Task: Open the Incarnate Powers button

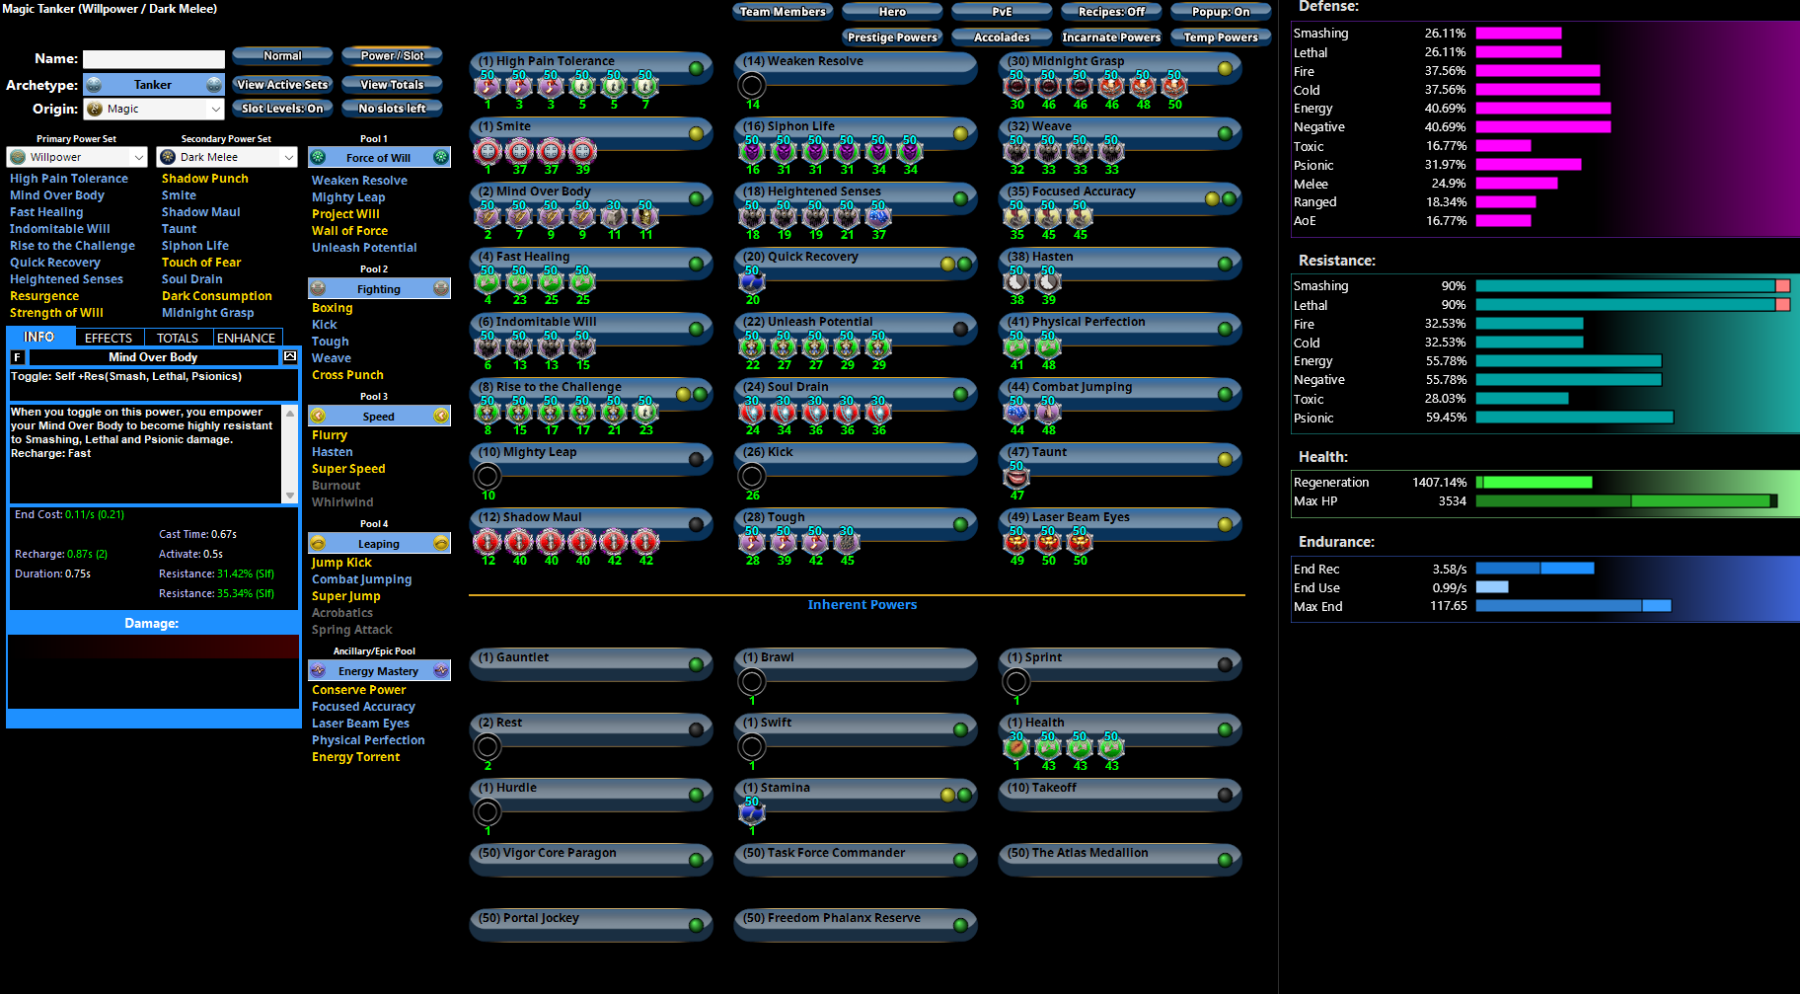Action: pyautogui.click(x=1111, y=37)
